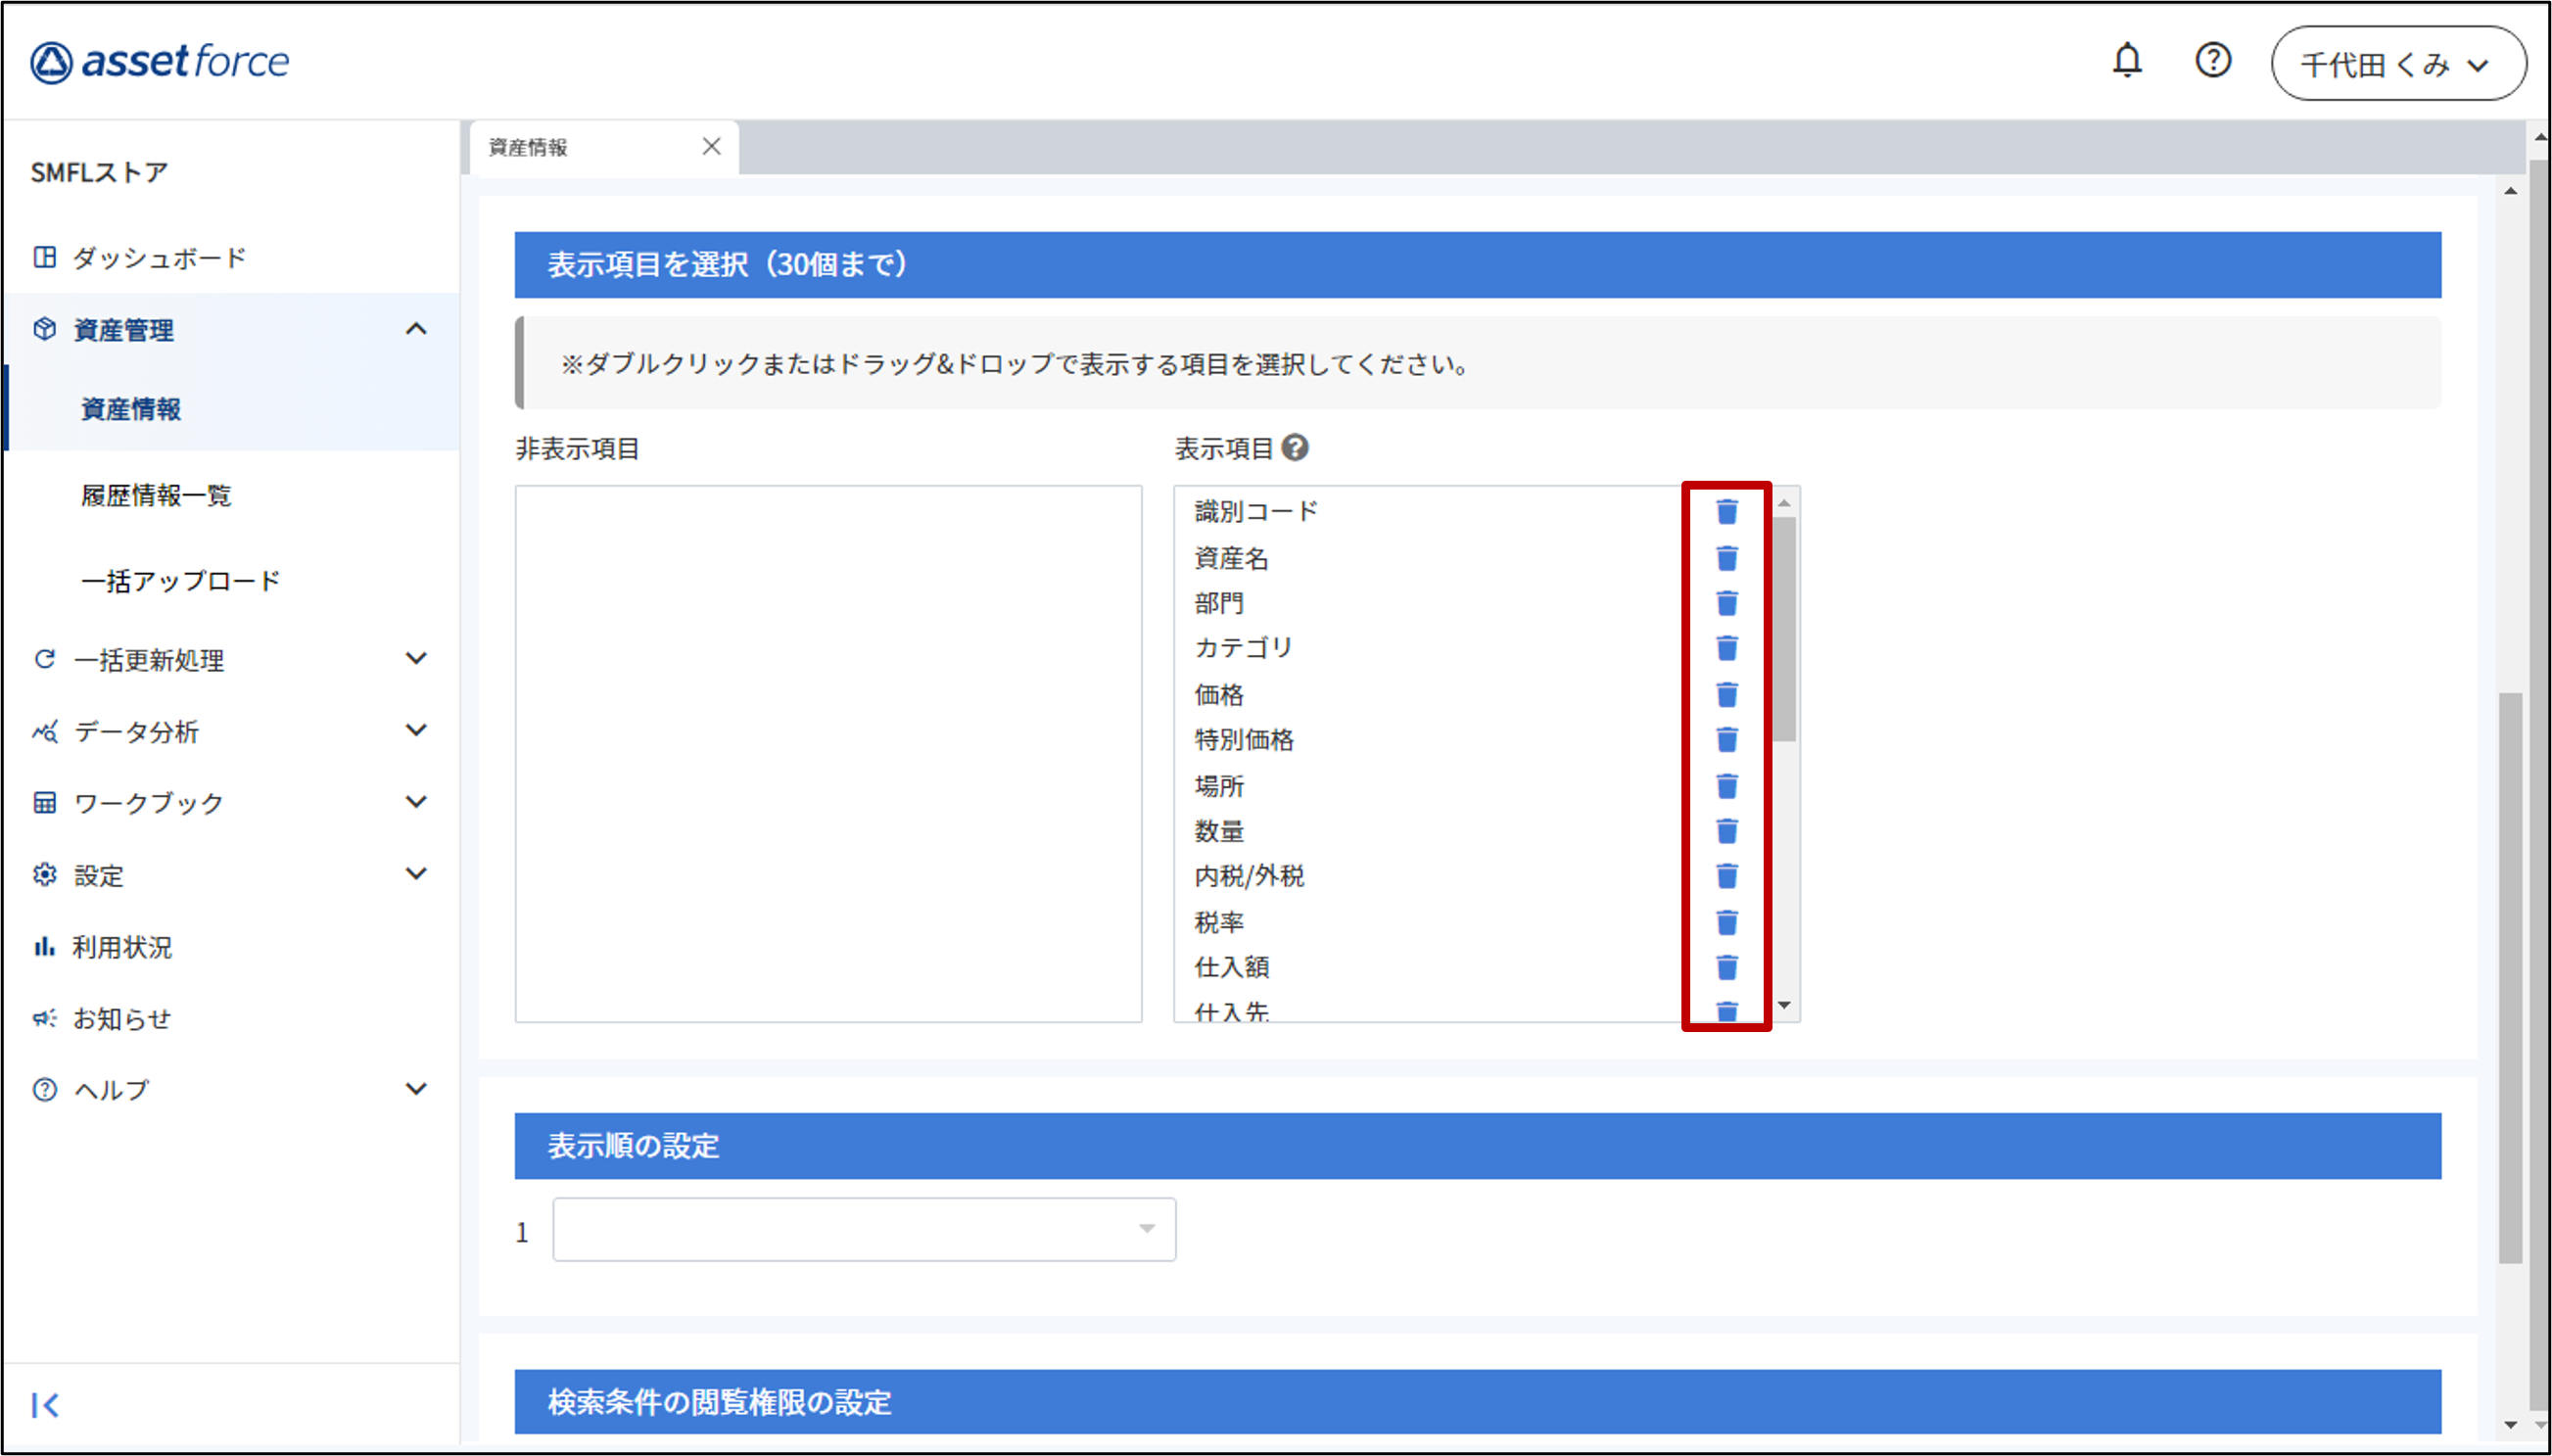The width and height of the screenshot is (2552, 1456).
Task: Collapse the sidebar with the arrow icon
Action: (x=45, y=1405)
